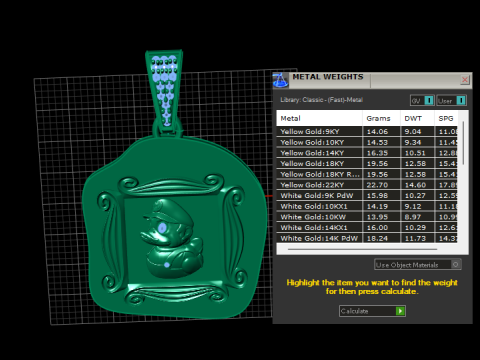Screen dimensions: 480x360
Task: Select the White Gold:10KW row
Action: click(x=367, y=217)
